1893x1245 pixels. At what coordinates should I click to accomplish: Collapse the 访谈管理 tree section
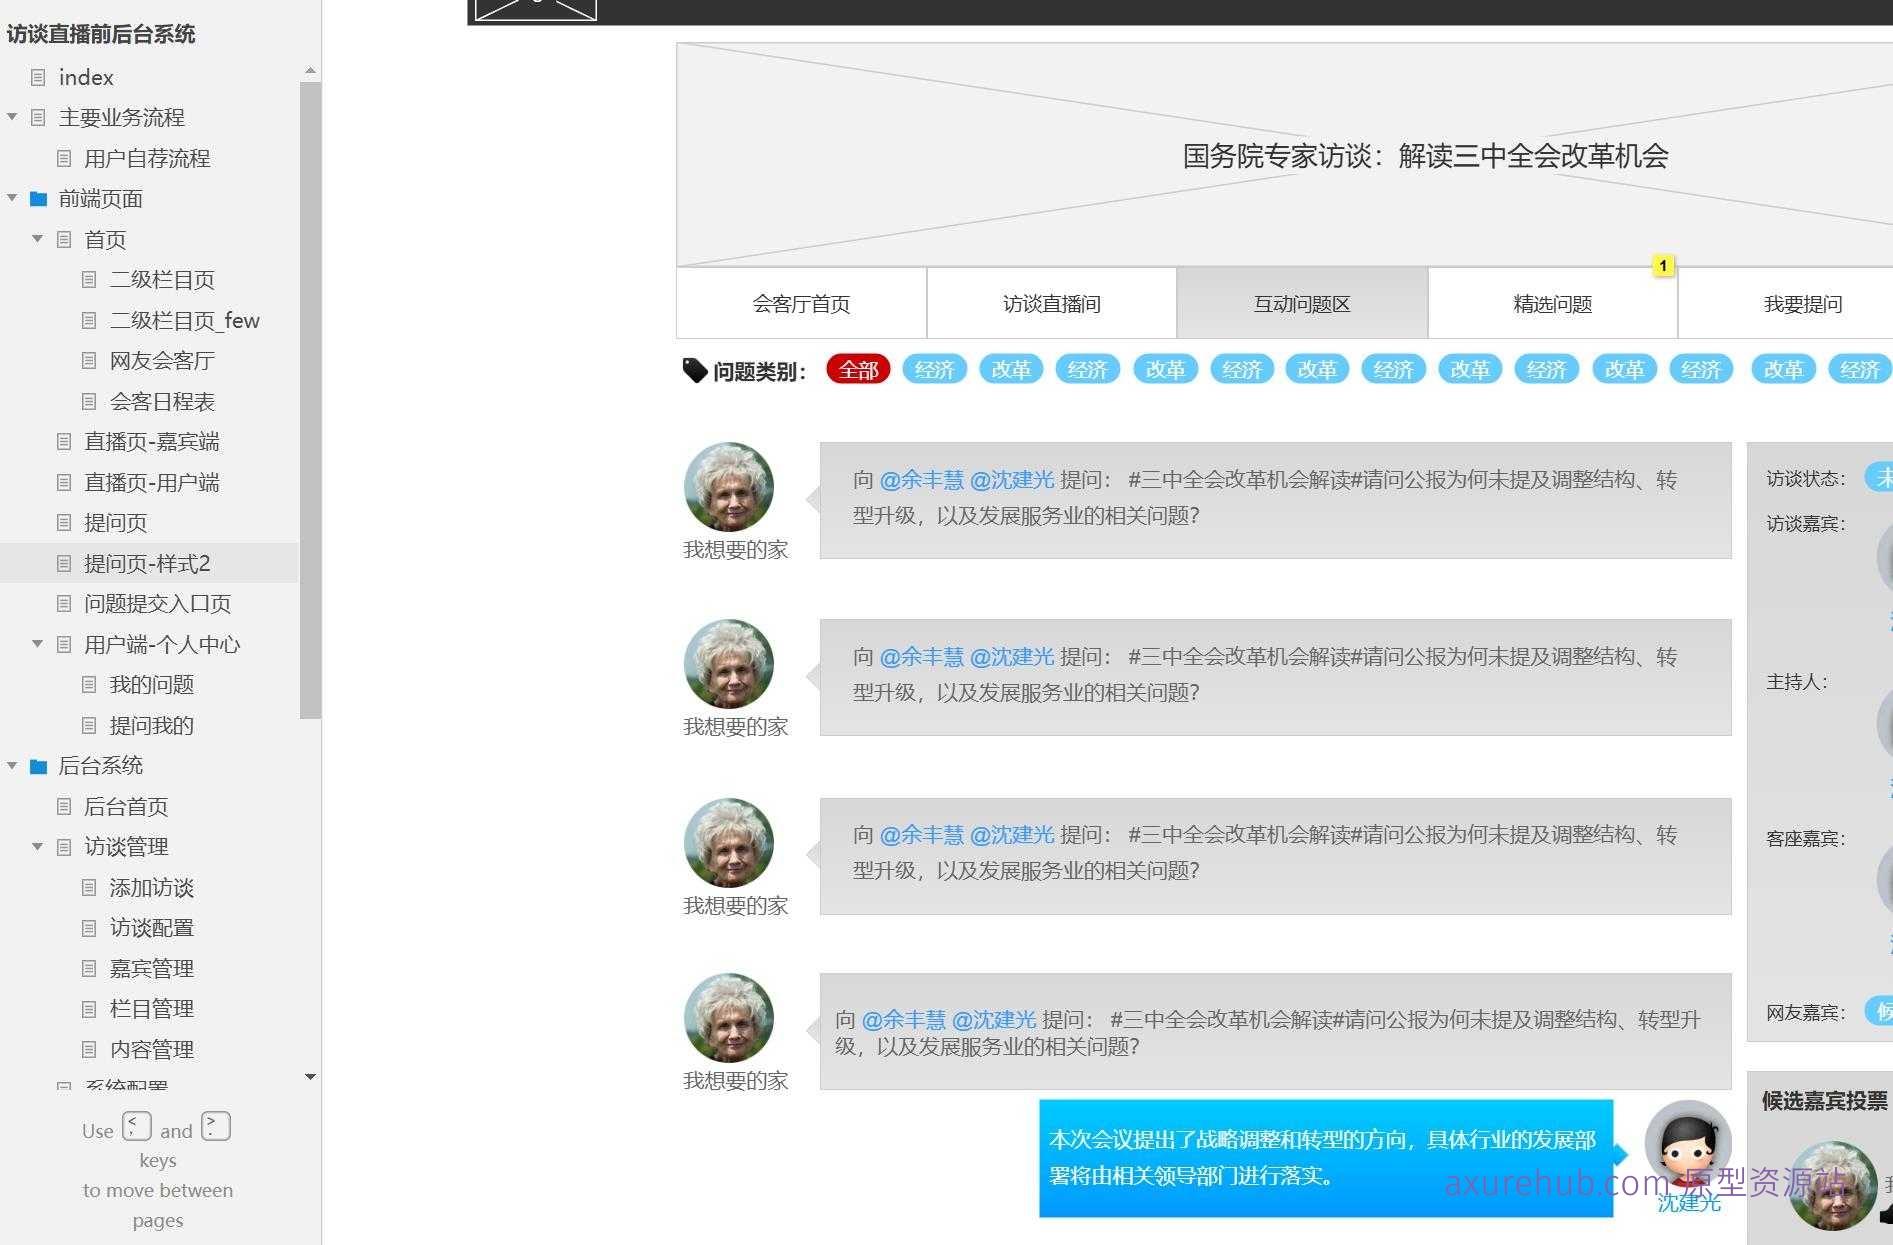click(x=37, y=847)
